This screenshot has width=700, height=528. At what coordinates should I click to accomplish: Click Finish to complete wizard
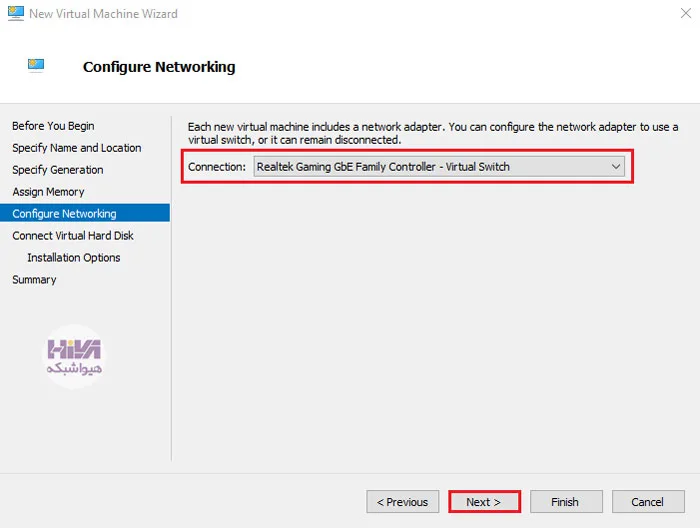566,502
